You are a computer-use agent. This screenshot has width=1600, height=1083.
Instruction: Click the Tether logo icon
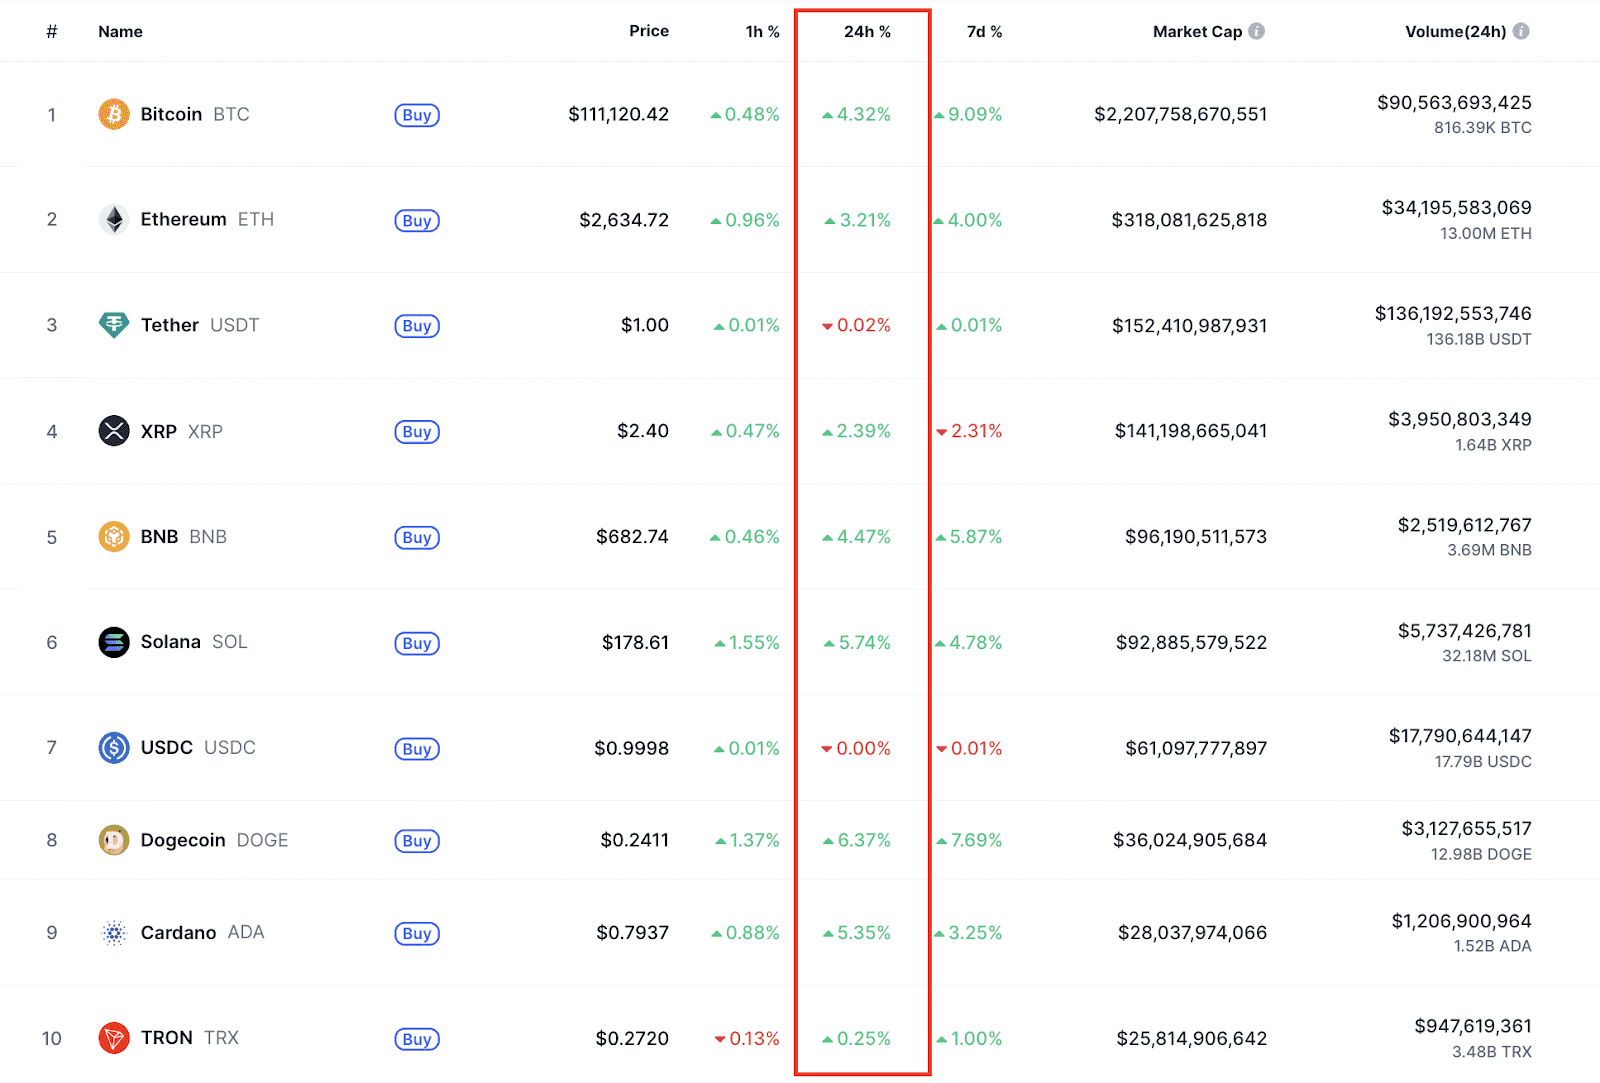pos(114,325)
